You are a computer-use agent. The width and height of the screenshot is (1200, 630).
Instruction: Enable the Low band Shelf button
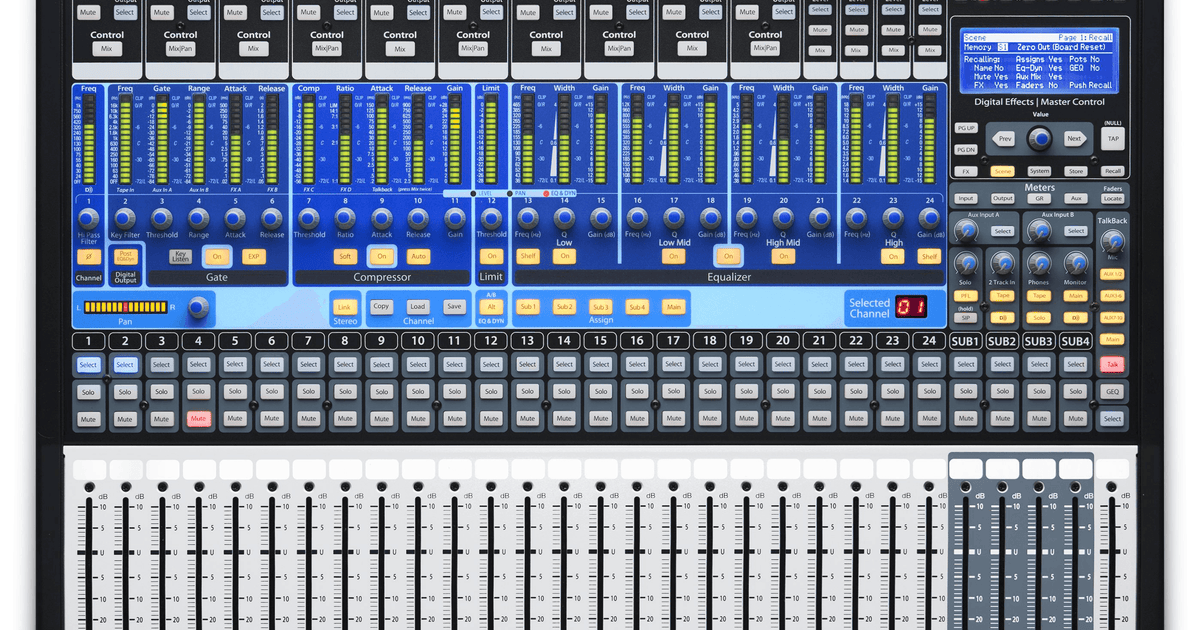click(528, 257)
